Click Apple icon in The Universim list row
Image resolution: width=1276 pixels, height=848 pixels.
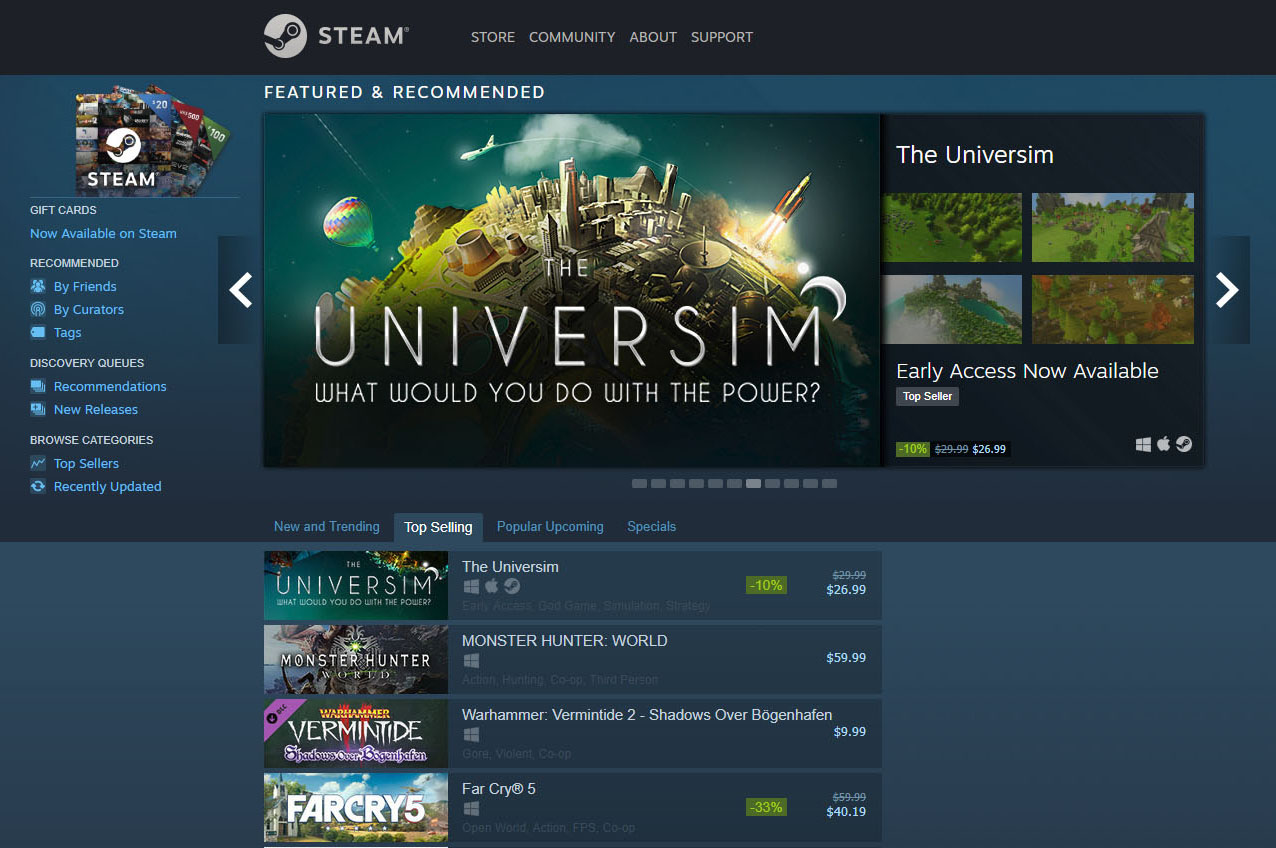tap(491, 586)
